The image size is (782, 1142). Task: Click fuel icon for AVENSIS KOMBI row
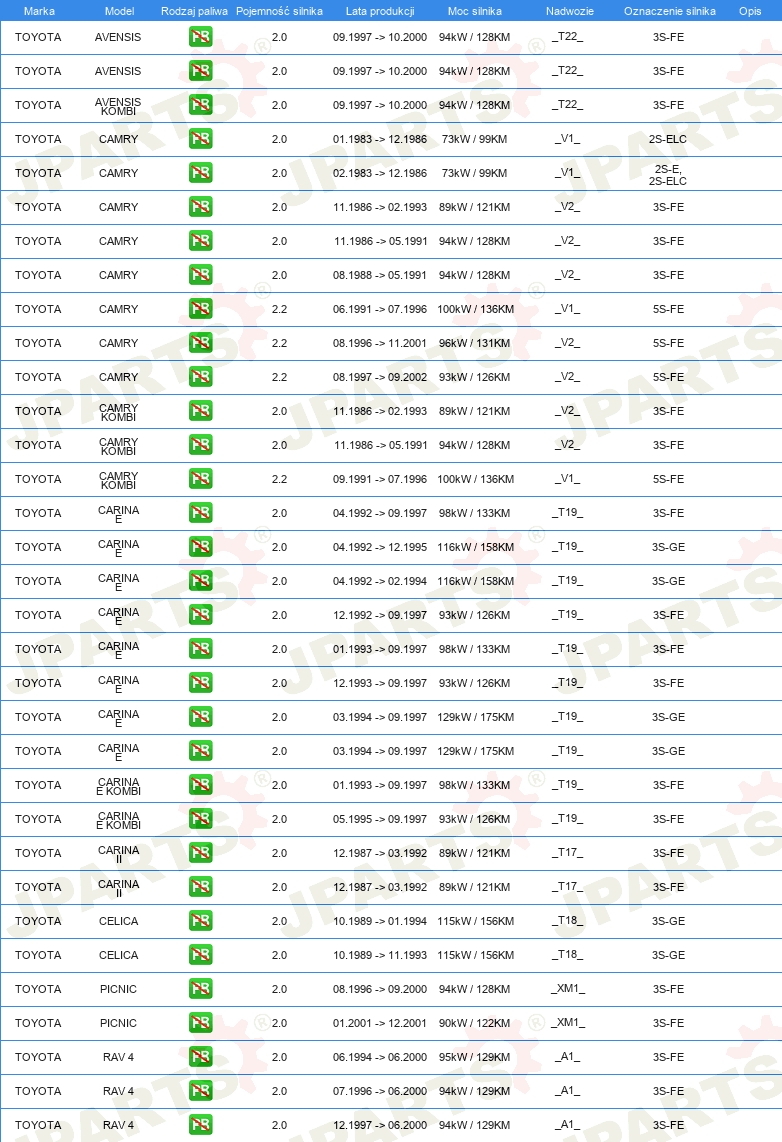tap(200, 105)
